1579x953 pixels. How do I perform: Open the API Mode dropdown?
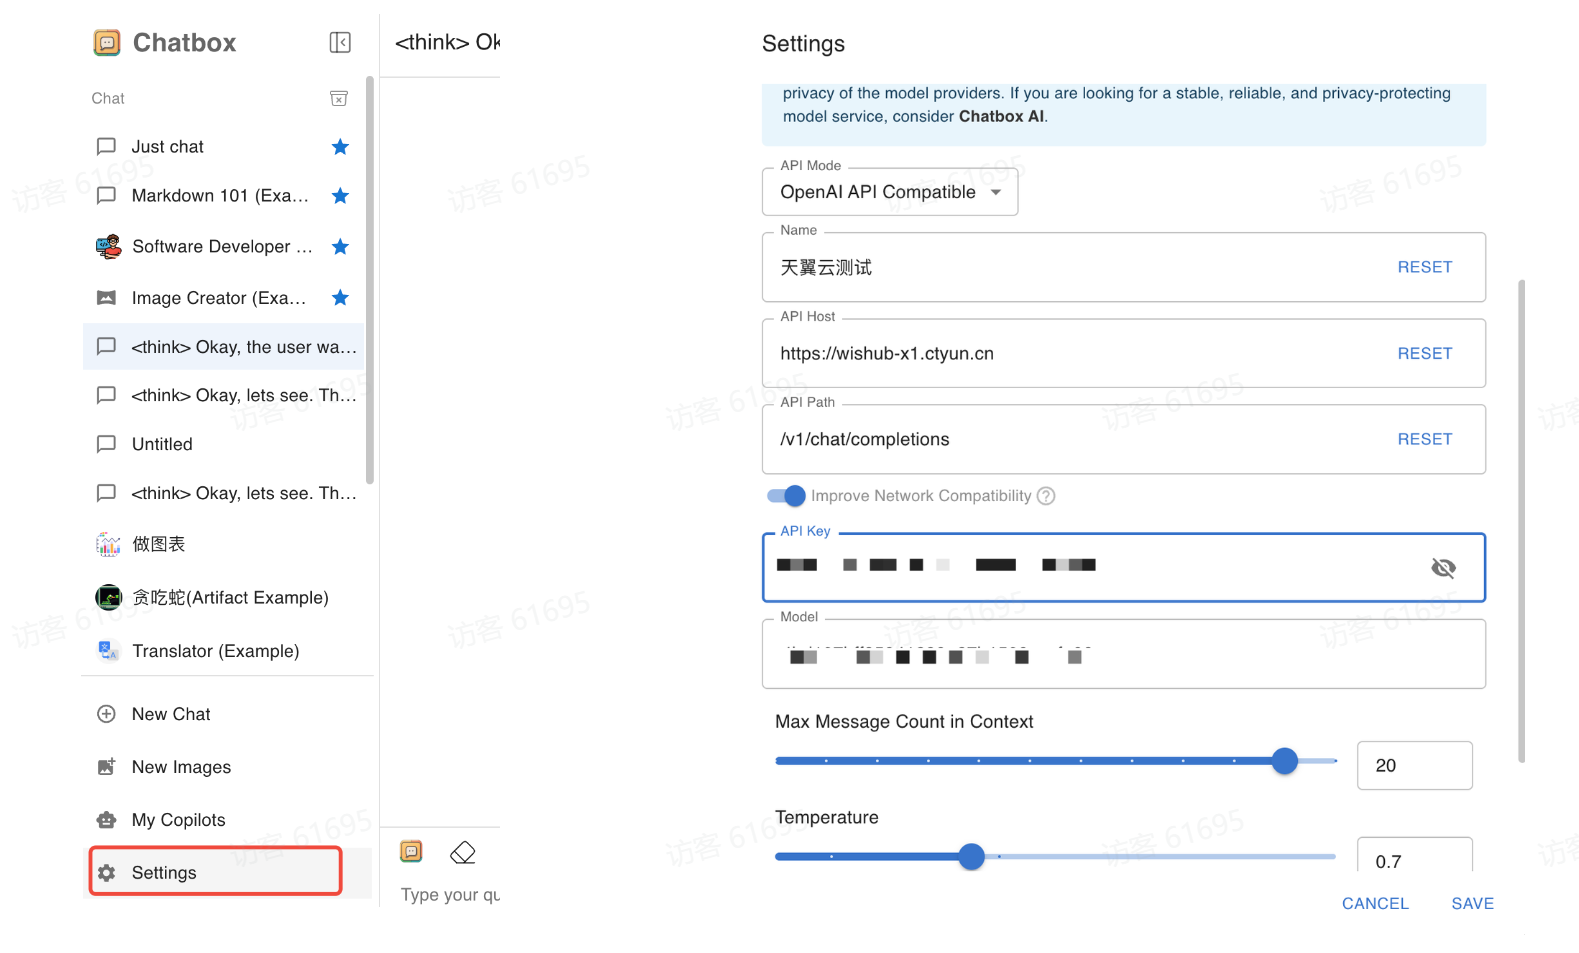click(890, 192)
